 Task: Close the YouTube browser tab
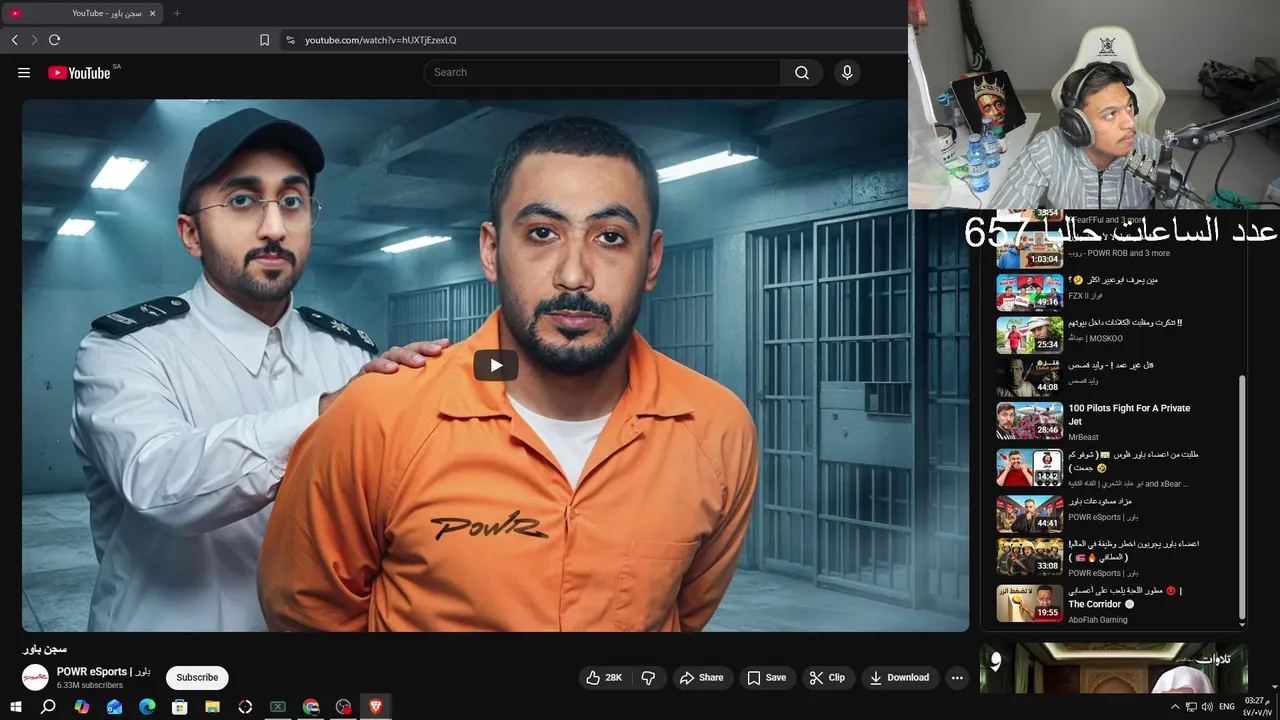(x=154, y=13)
